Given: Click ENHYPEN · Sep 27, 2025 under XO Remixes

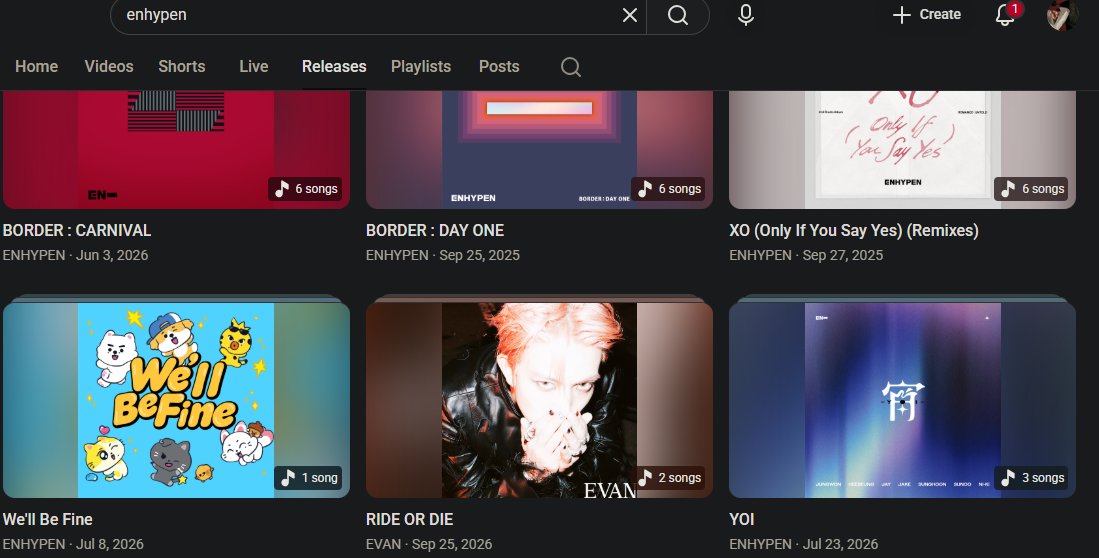Looking at the screenshot, I should coord(806,255).
